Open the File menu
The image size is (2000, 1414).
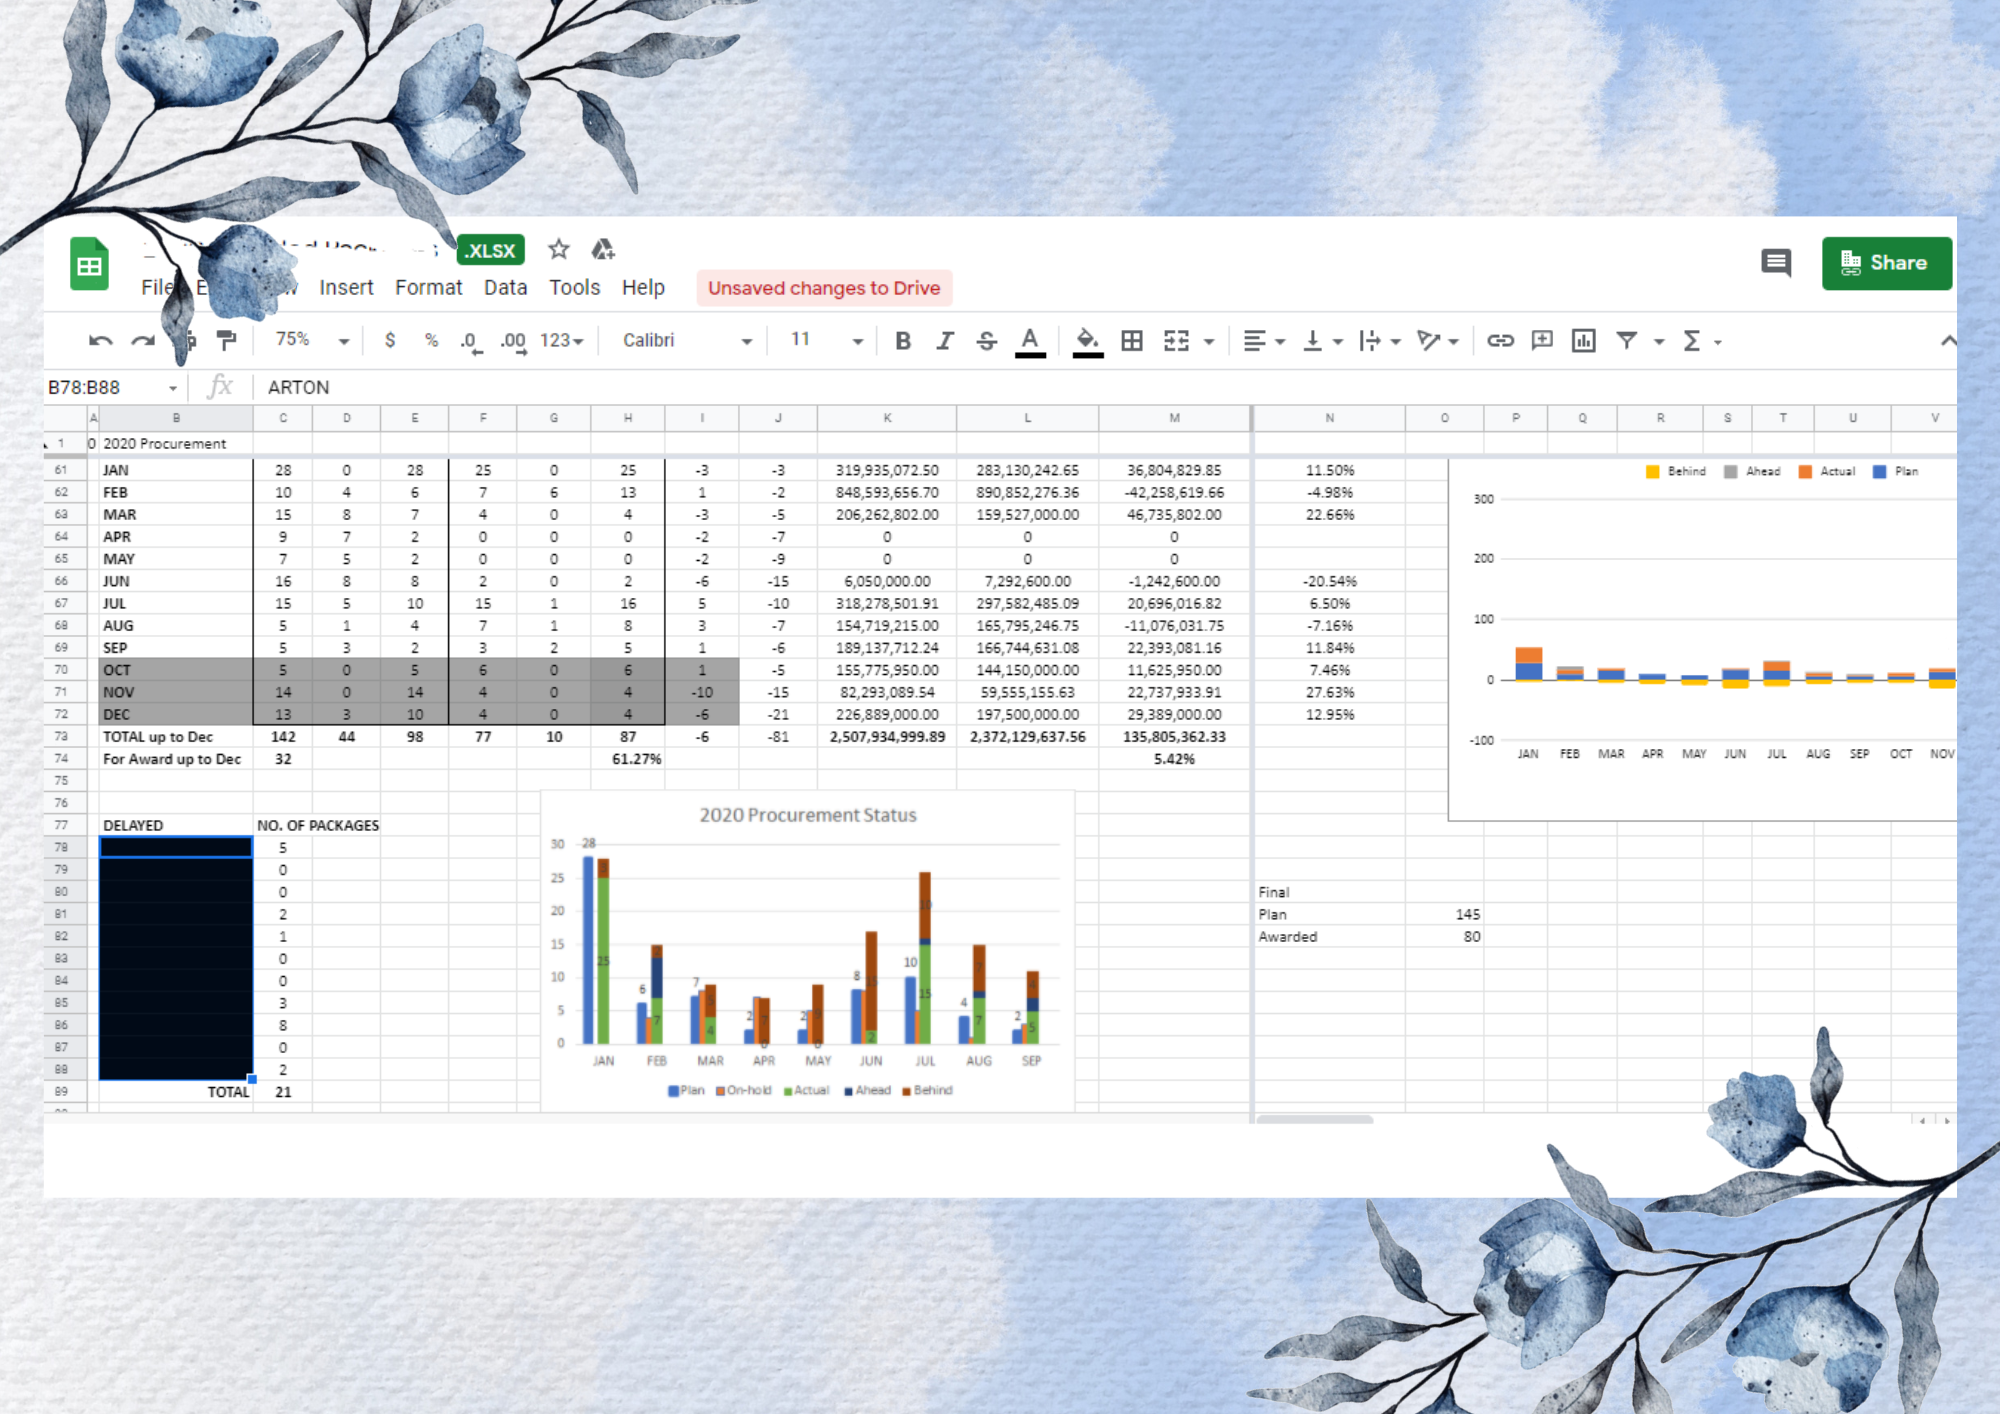[157, 288]
